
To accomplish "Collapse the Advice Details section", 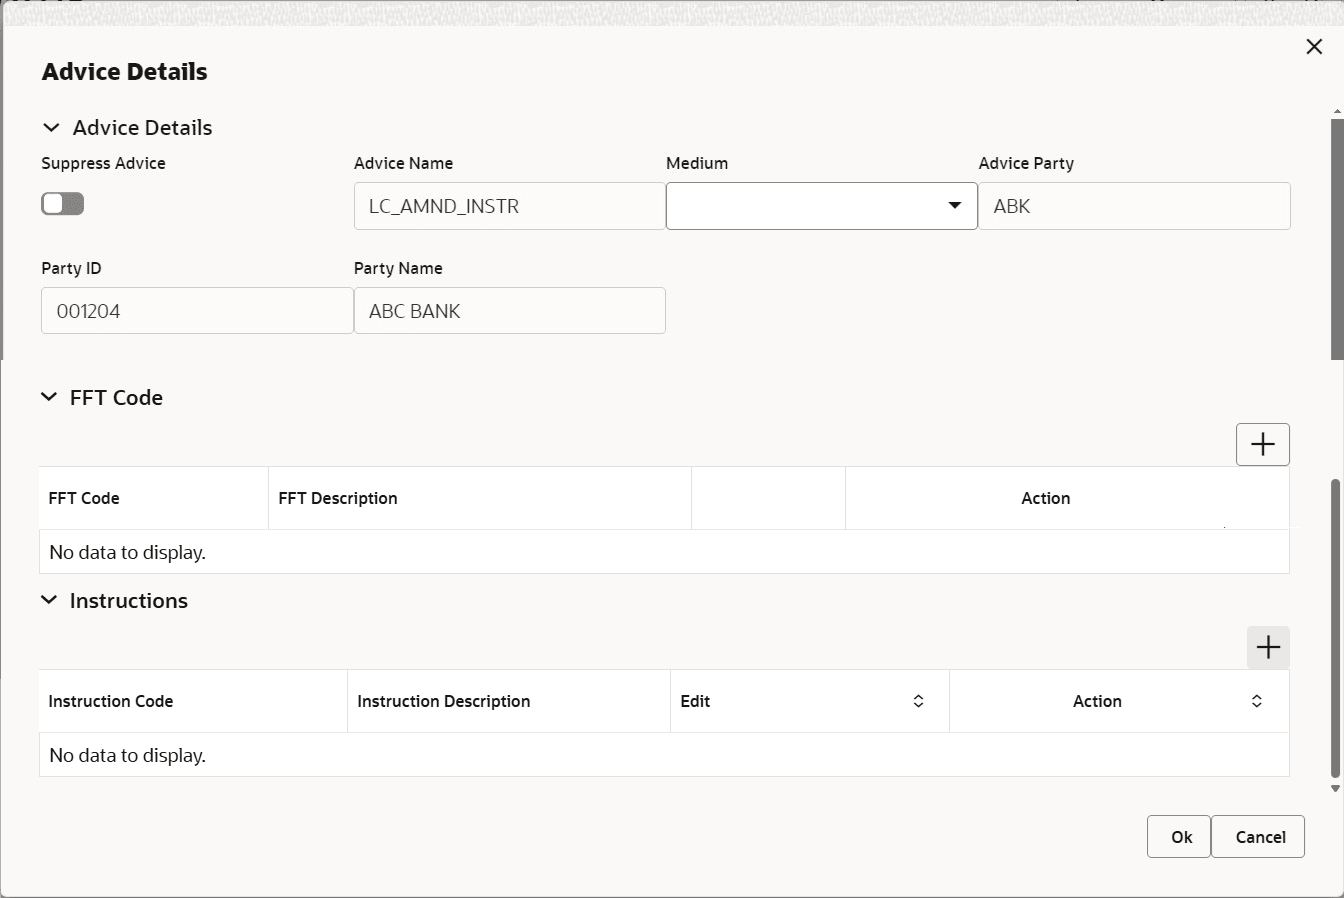I will tap(51, 128).
